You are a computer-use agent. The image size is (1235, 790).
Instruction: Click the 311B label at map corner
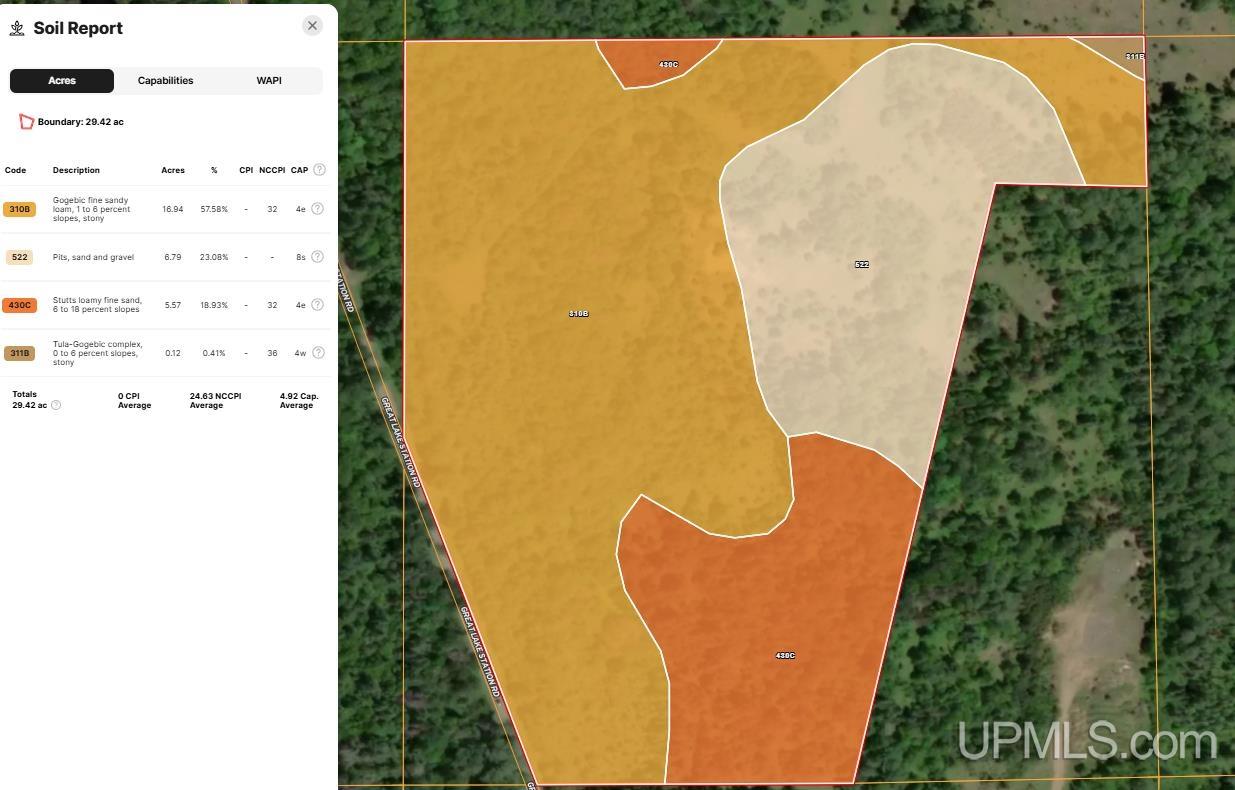(1134, 57)
